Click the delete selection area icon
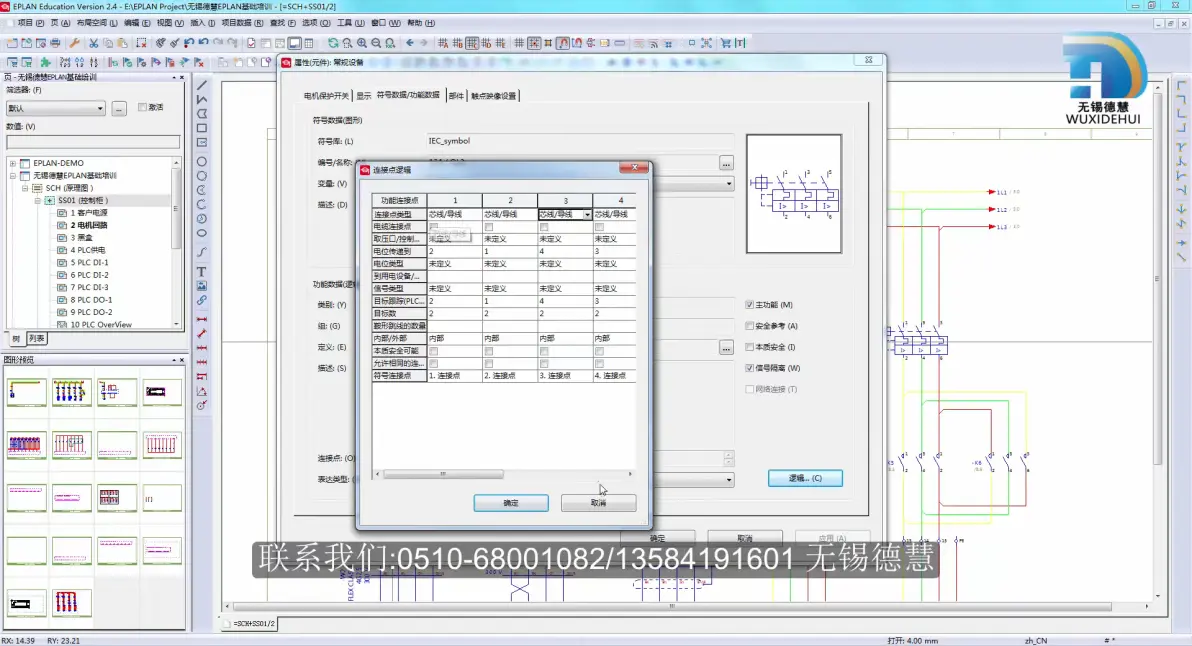 click(141, 43)
